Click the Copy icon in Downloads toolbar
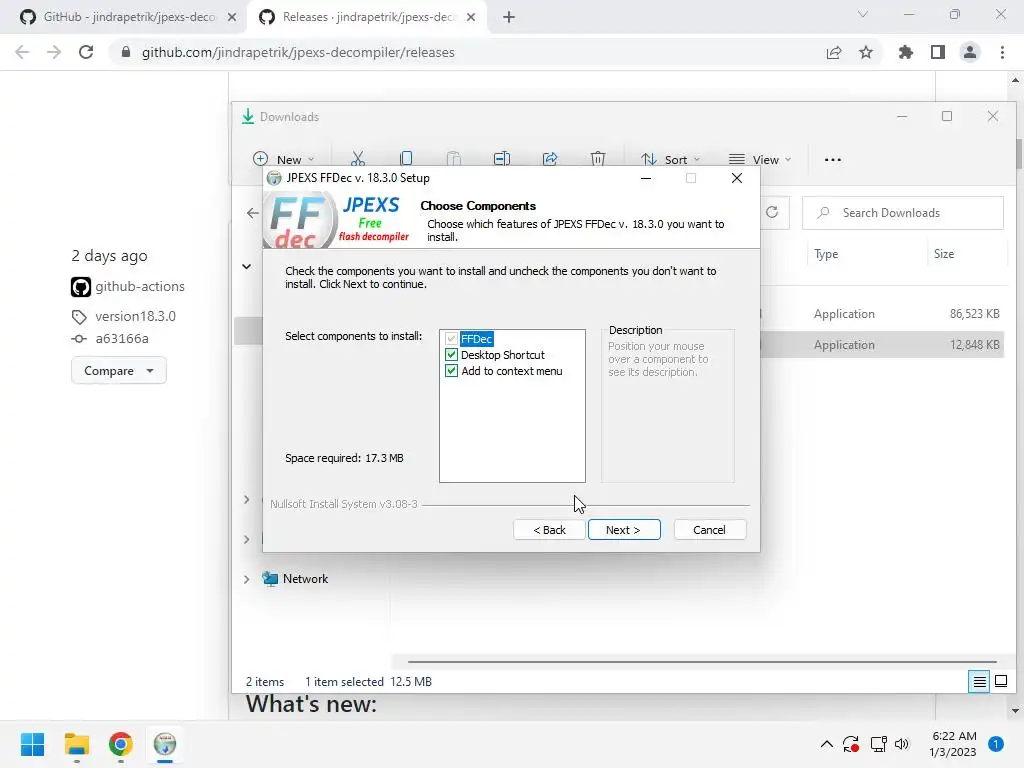This screenshot has width=1024, height=768. coord(406,159)
